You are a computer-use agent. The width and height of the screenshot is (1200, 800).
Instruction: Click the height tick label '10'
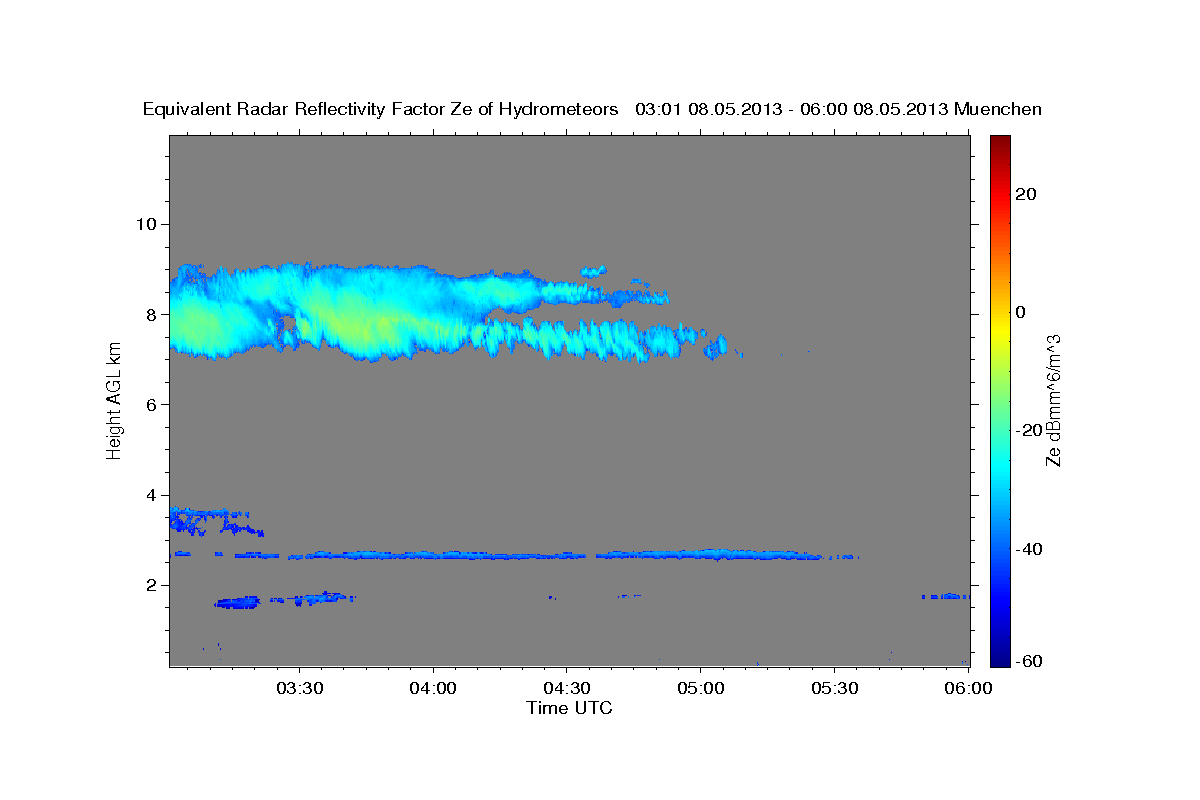click(x=147, y=223)
